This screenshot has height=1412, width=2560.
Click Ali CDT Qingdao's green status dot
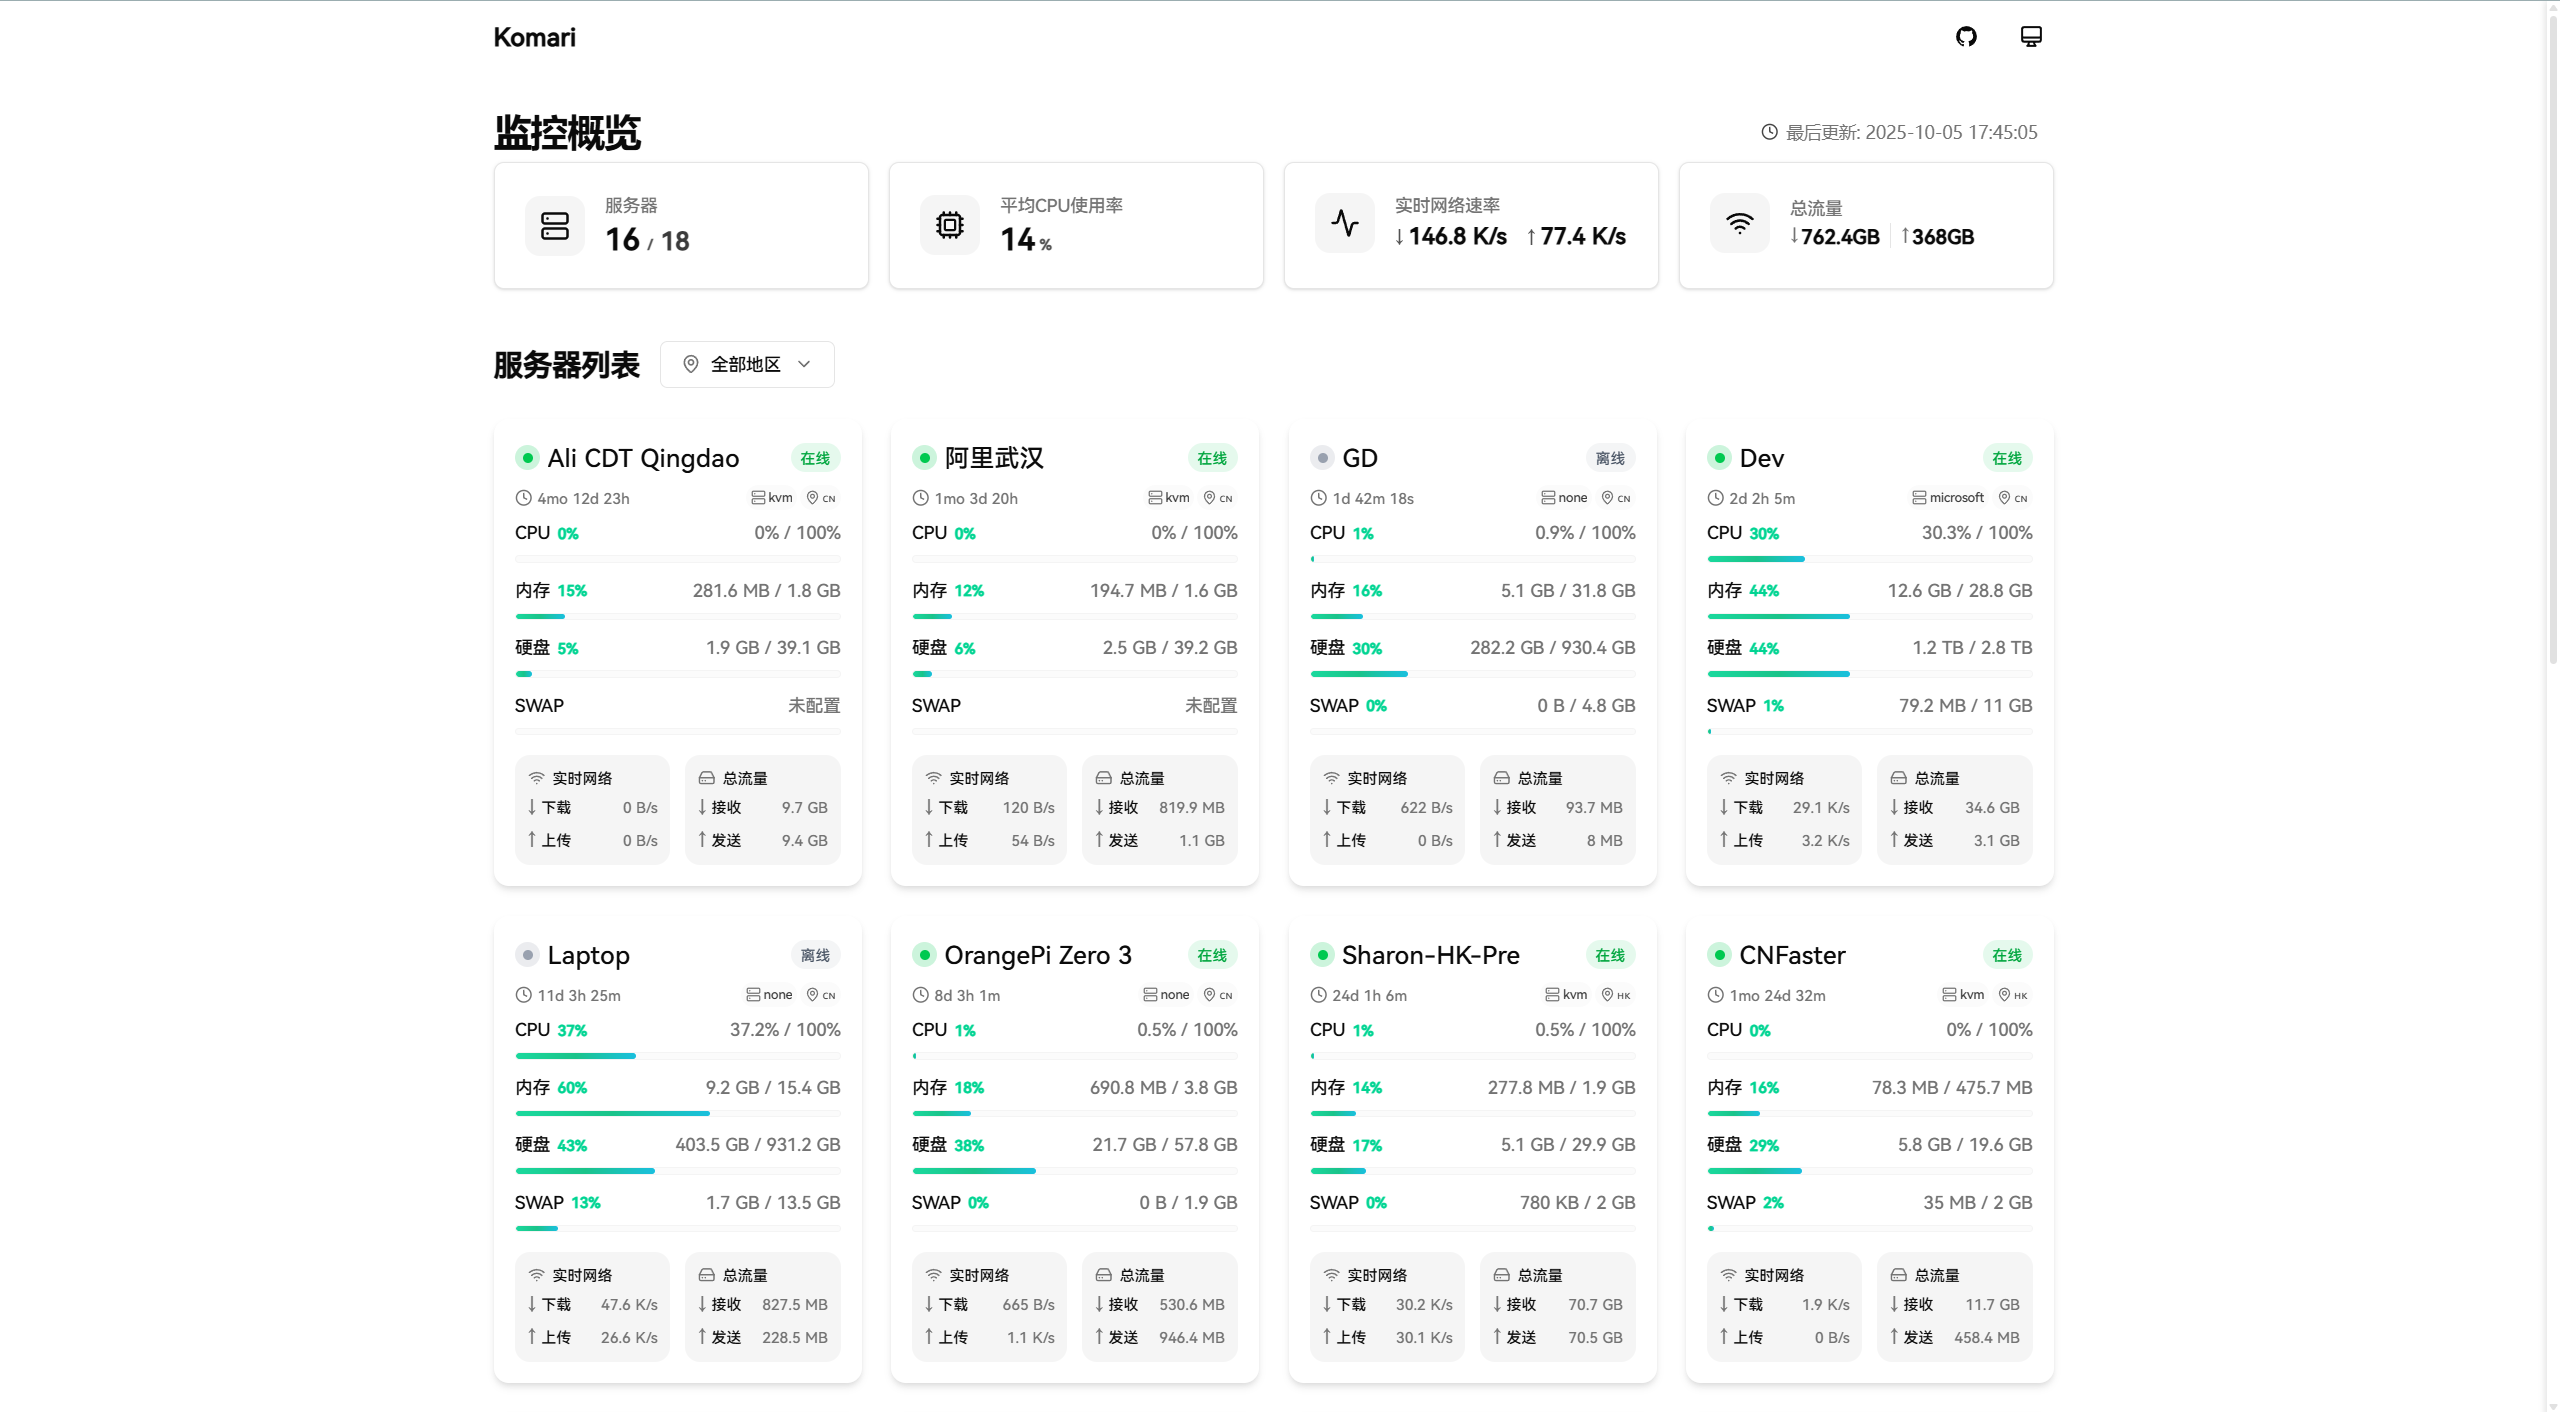coord(527,458)
